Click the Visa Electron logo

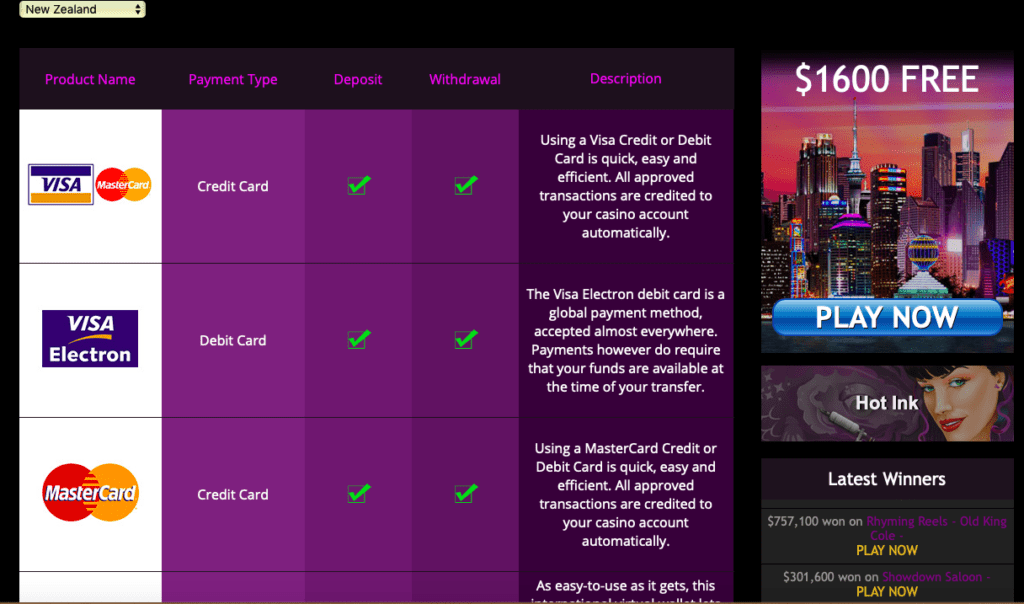[x=90, y=339]
